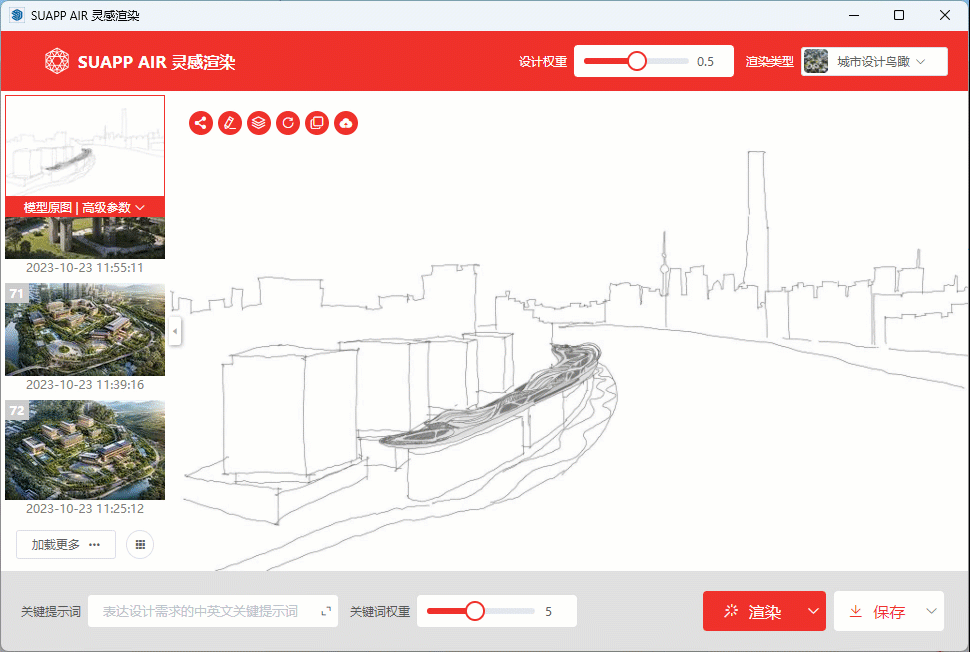Expand the keyword prompt input box
Image resolution: width=970 pixels, height=652 pixels.
point(326,611)
